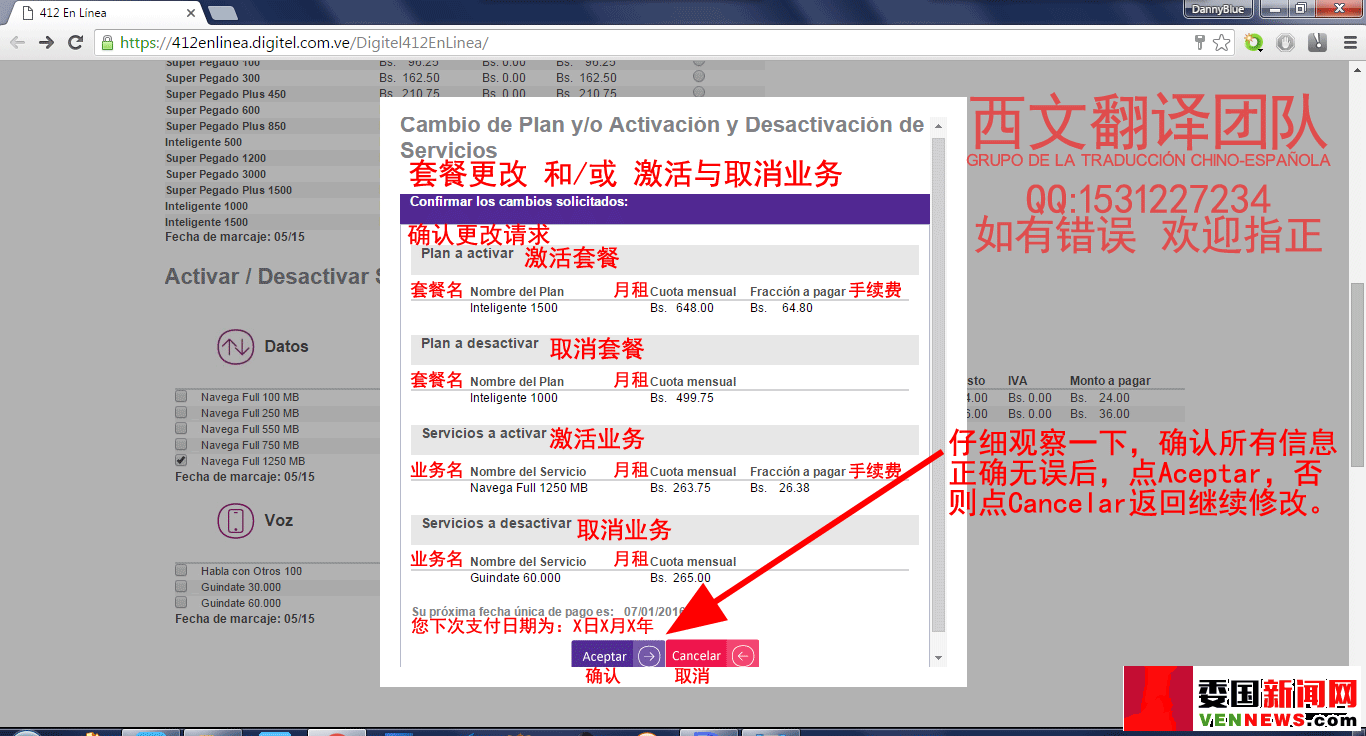Click the Cancelar button

712,655
